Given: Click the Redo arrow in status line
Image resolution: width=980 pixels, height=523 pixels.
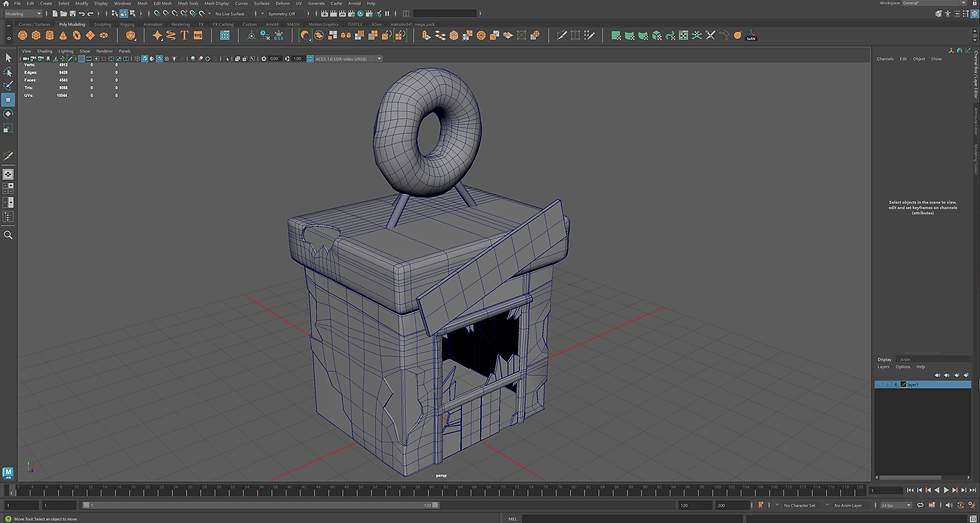Looking at the screenshot, I should [x=91, y=14].
